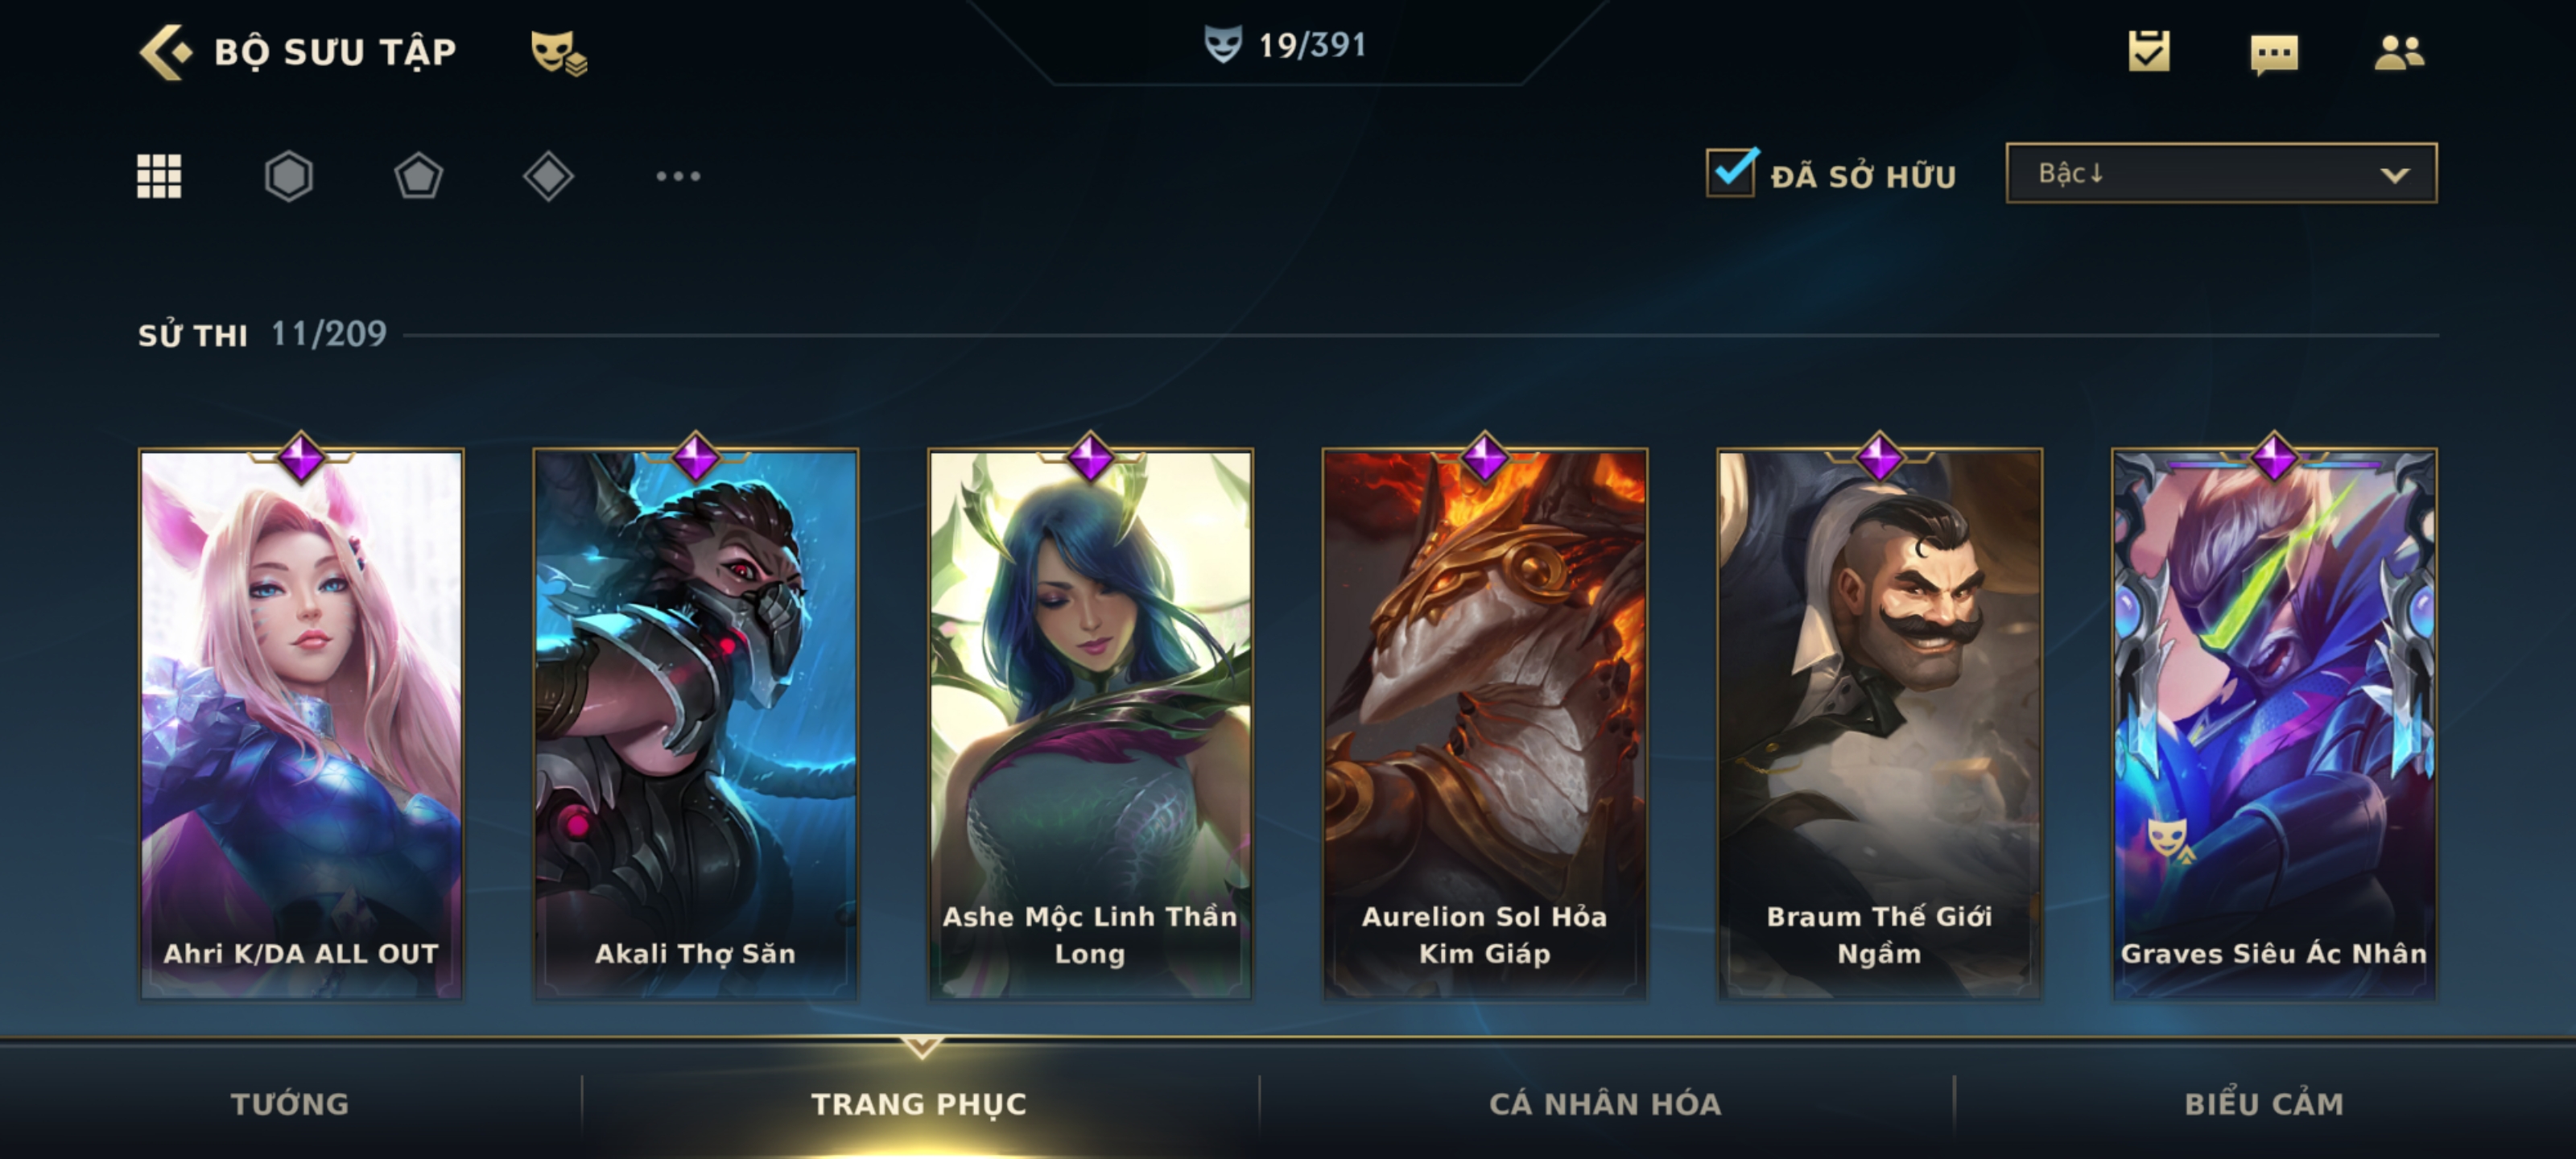Image resolution: width=2576 pixels, height=1159 pixels.
Task: Go back using the gold arrow
Action: pos(164,52)
